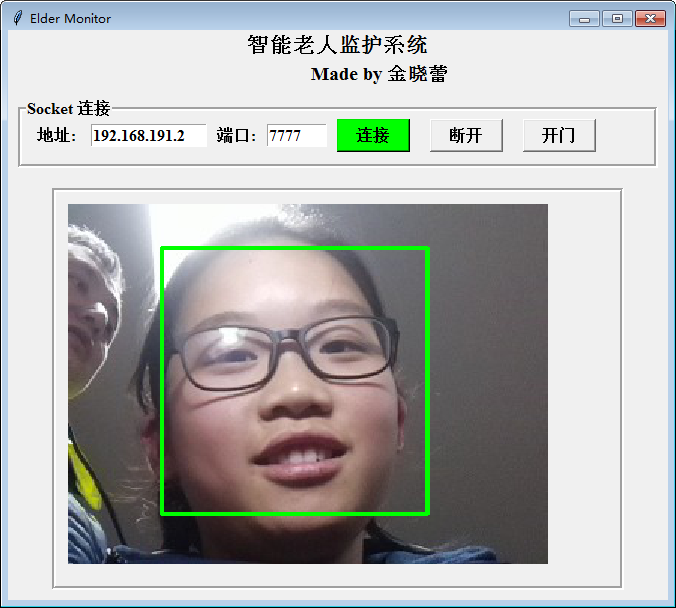Focus the 端口 port field showing 7777
676x608 pixels.
[297, 135]
